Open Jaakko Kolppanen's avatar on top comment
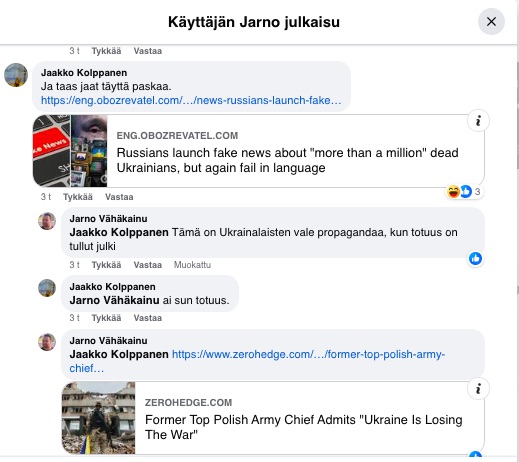519x462 pixels. click(16, 75)
